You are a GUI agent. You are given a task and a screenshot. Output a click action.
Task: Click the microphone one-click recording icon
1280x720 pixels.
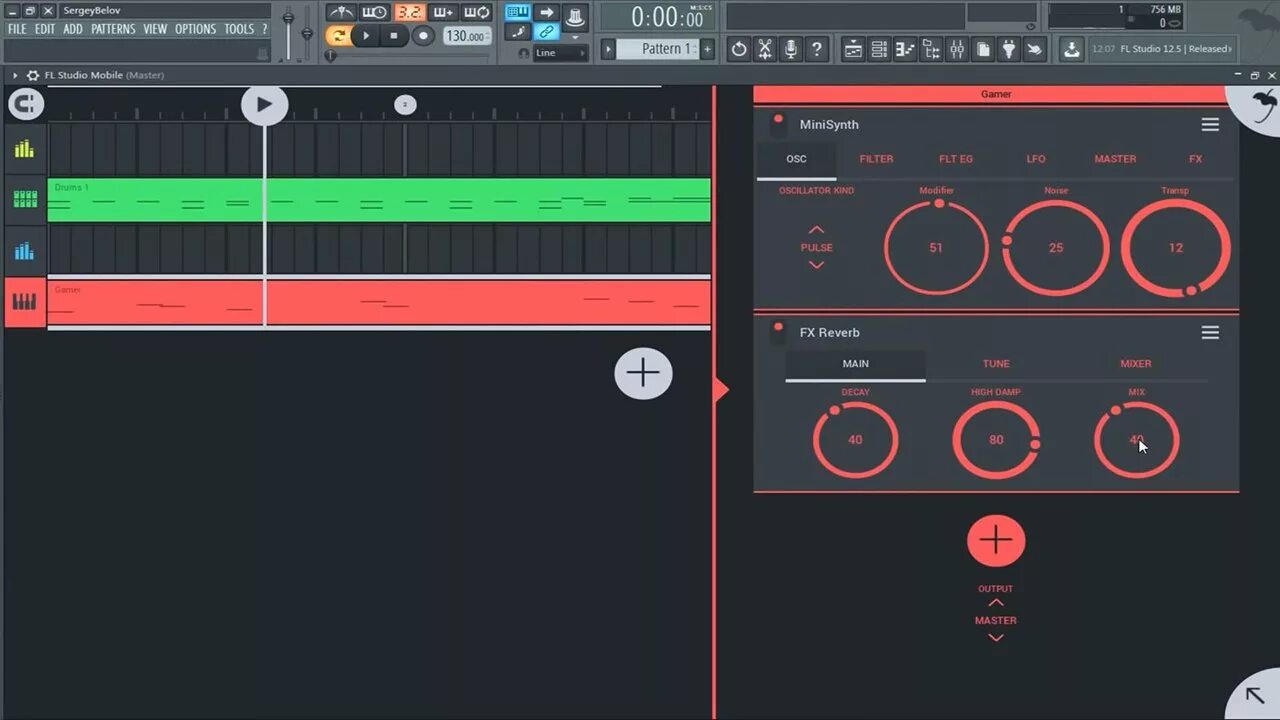pos(791,49)
